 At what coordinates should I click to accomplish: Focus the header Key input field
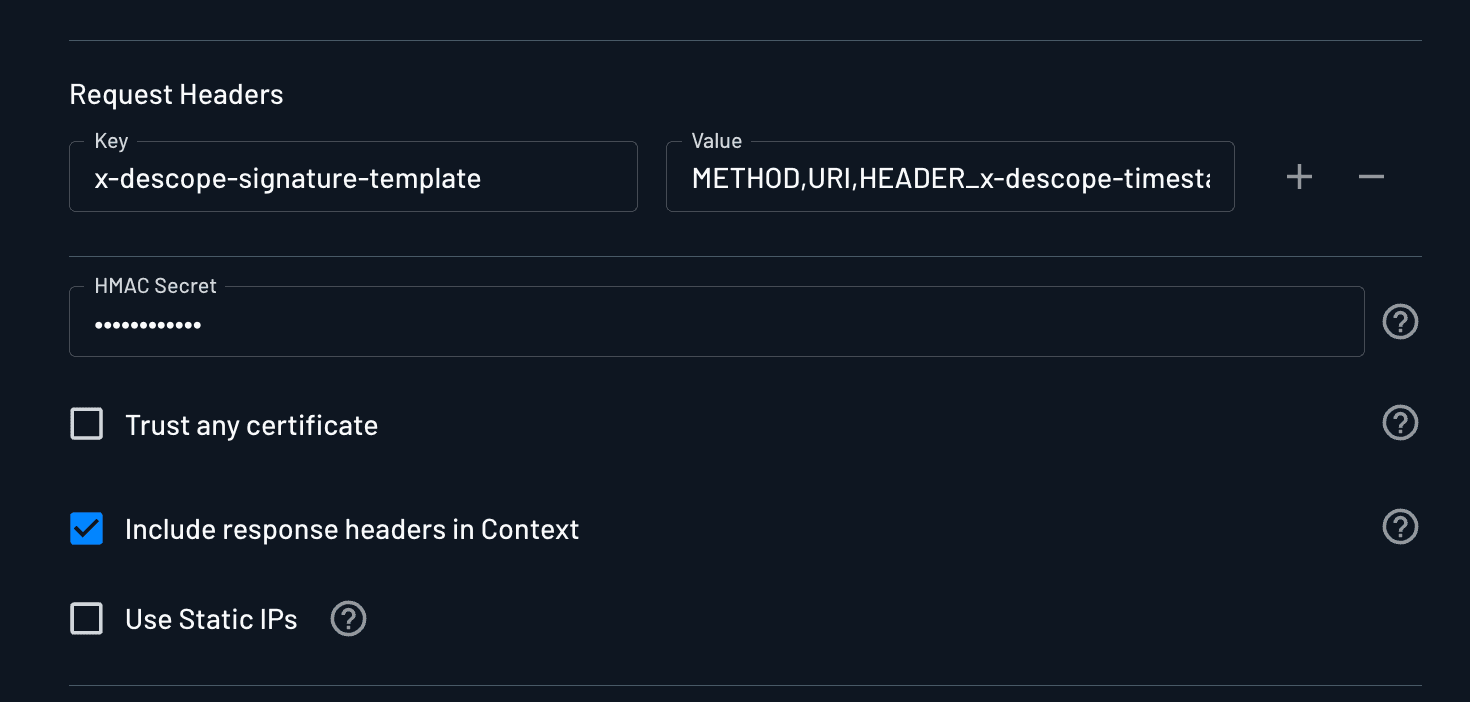click(x=353, y=177)
